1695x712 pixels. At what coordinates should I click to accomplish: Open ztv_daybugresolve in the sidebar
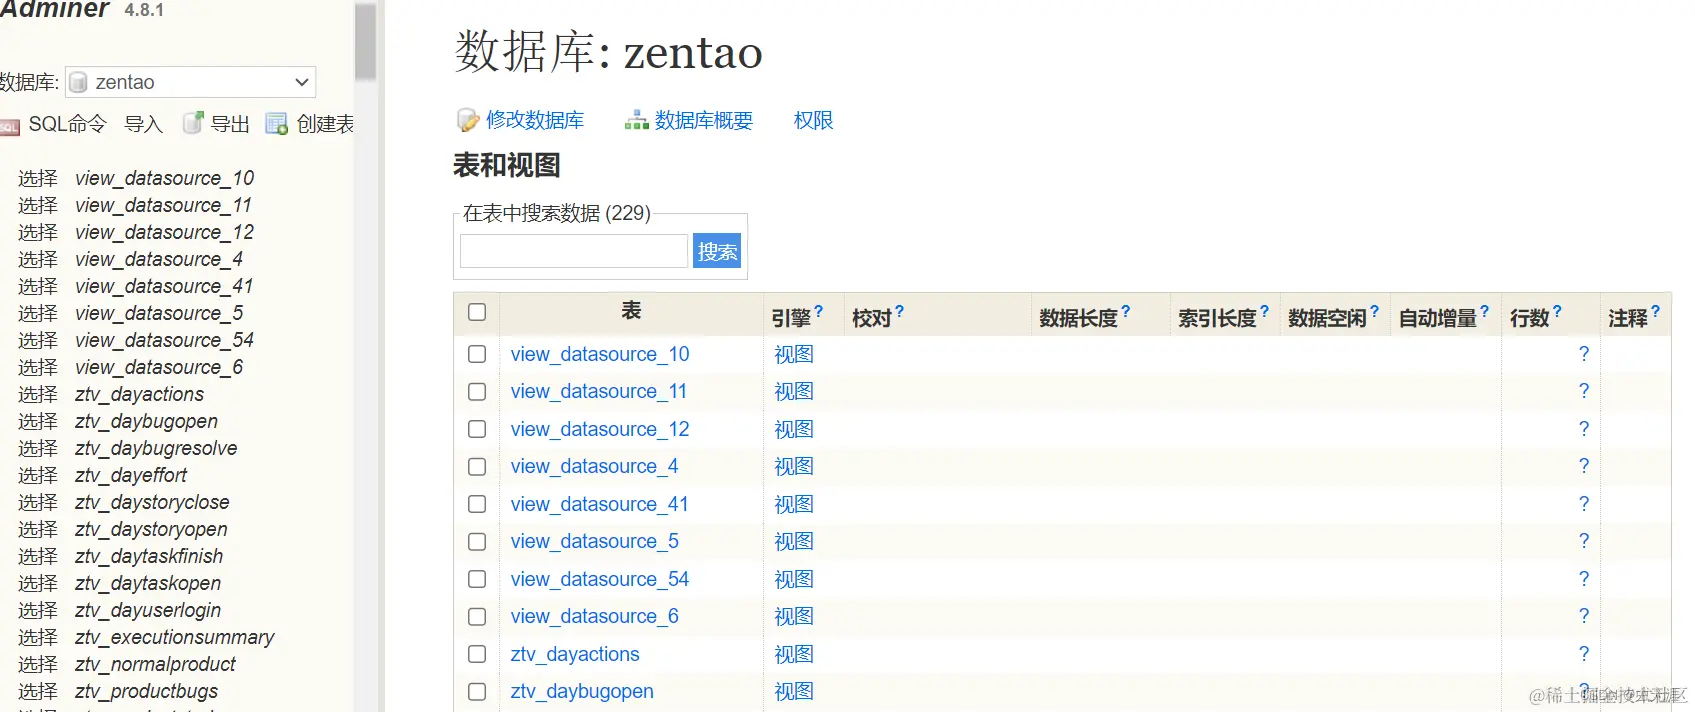[156, 448]
